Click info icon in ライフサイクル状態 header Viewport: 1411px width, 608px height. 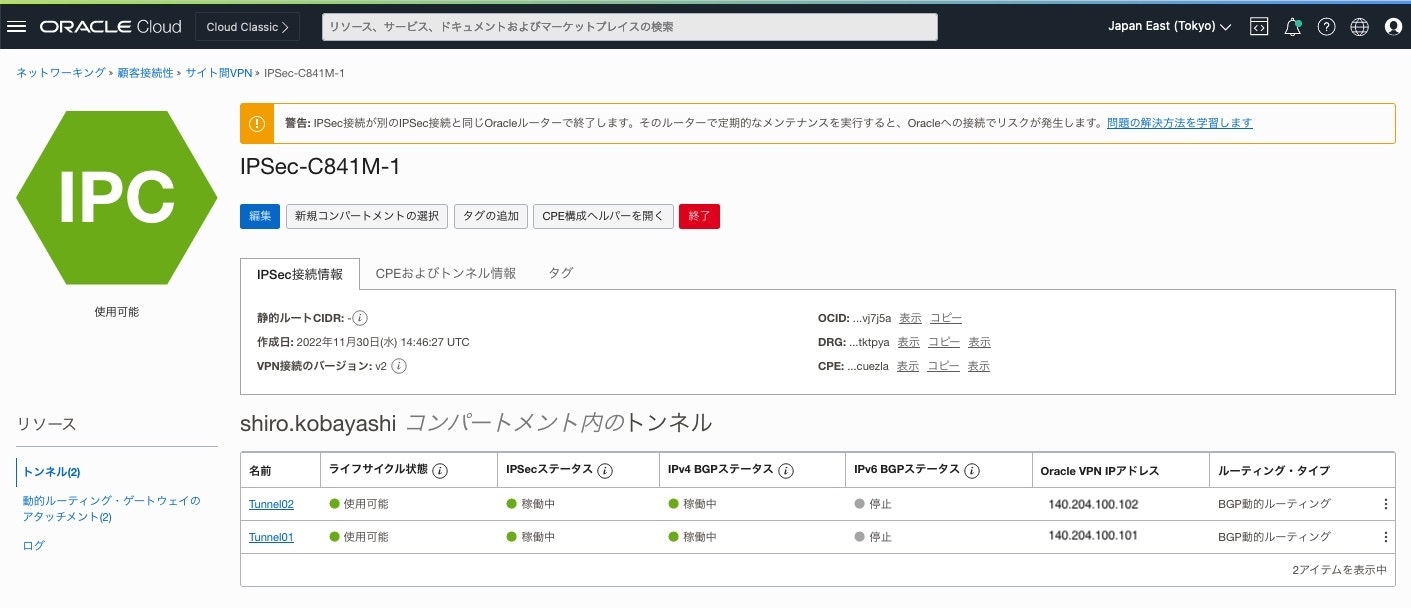point(440,470)
